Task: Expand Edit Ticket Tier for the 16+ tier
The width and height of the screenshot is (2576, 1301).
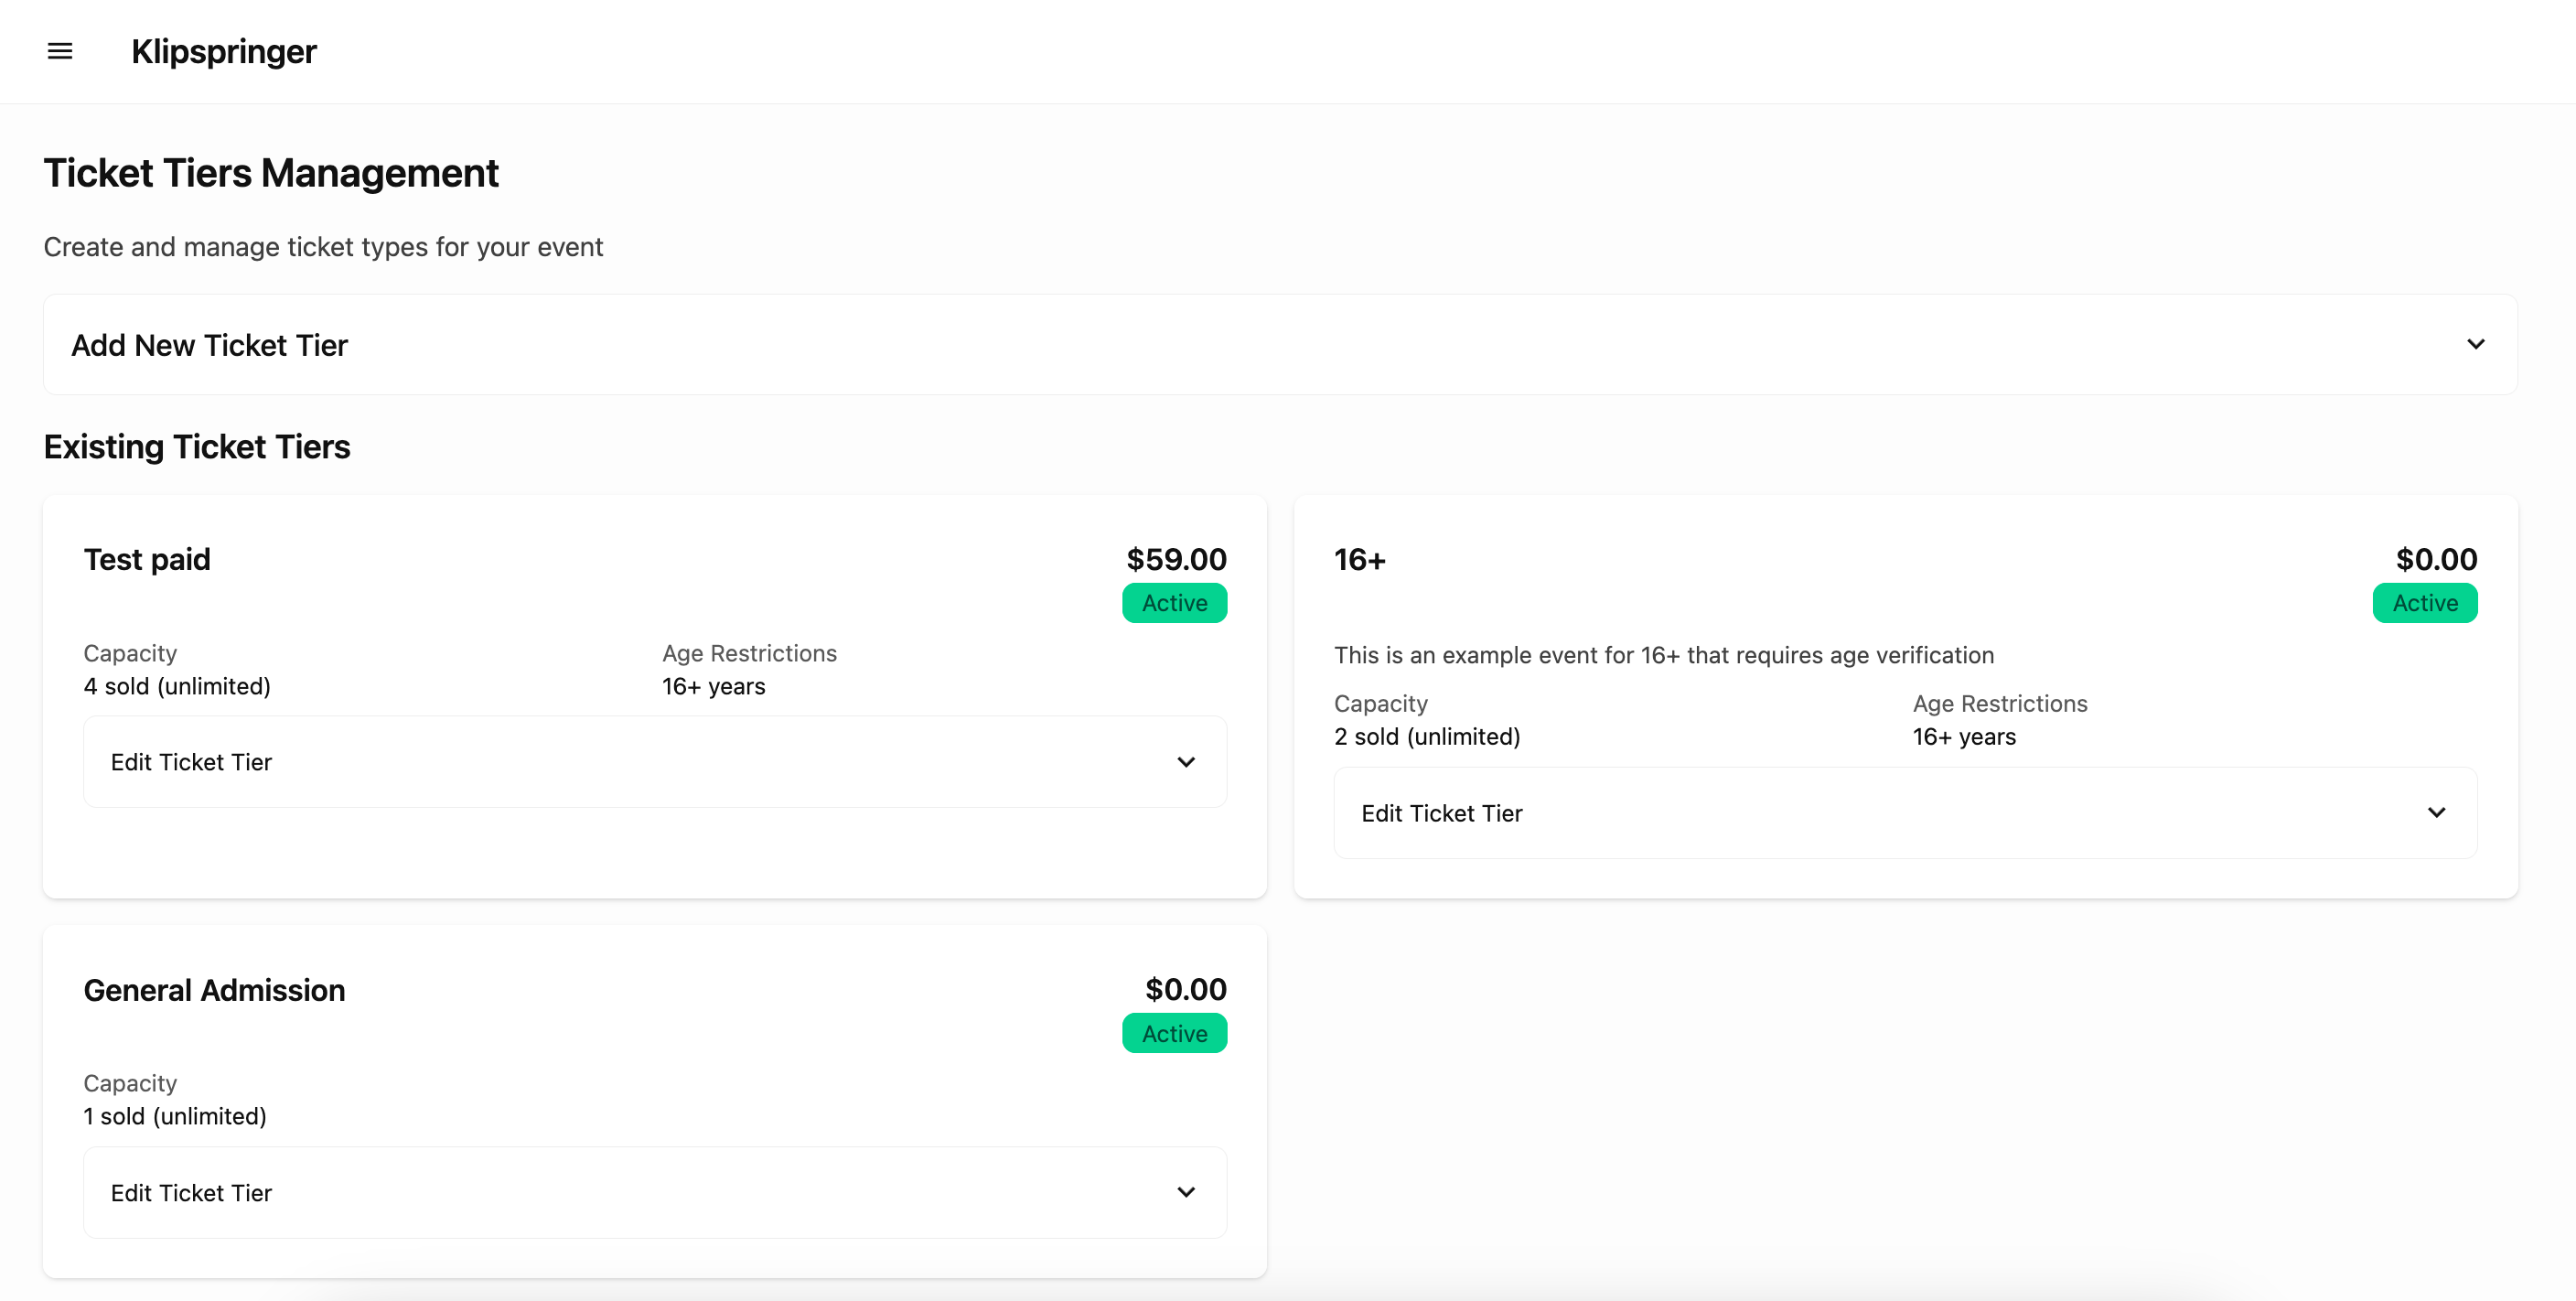Action: [x=1441, y=813]
